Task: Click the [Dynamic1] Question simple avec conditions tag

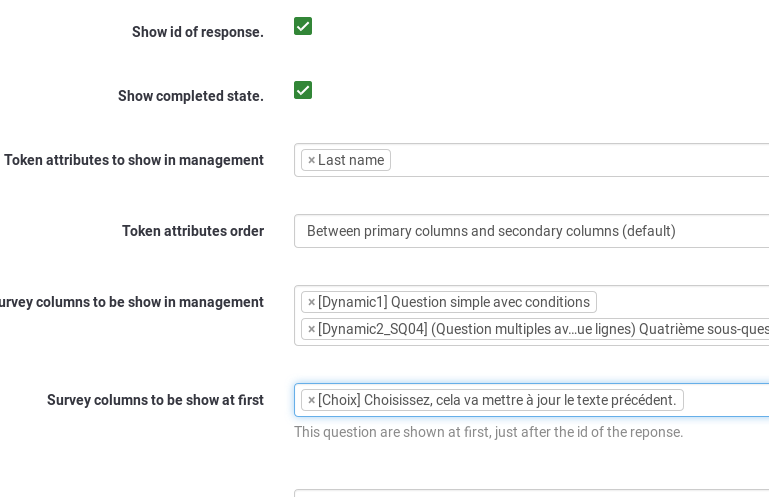Action: pos(454,302)
